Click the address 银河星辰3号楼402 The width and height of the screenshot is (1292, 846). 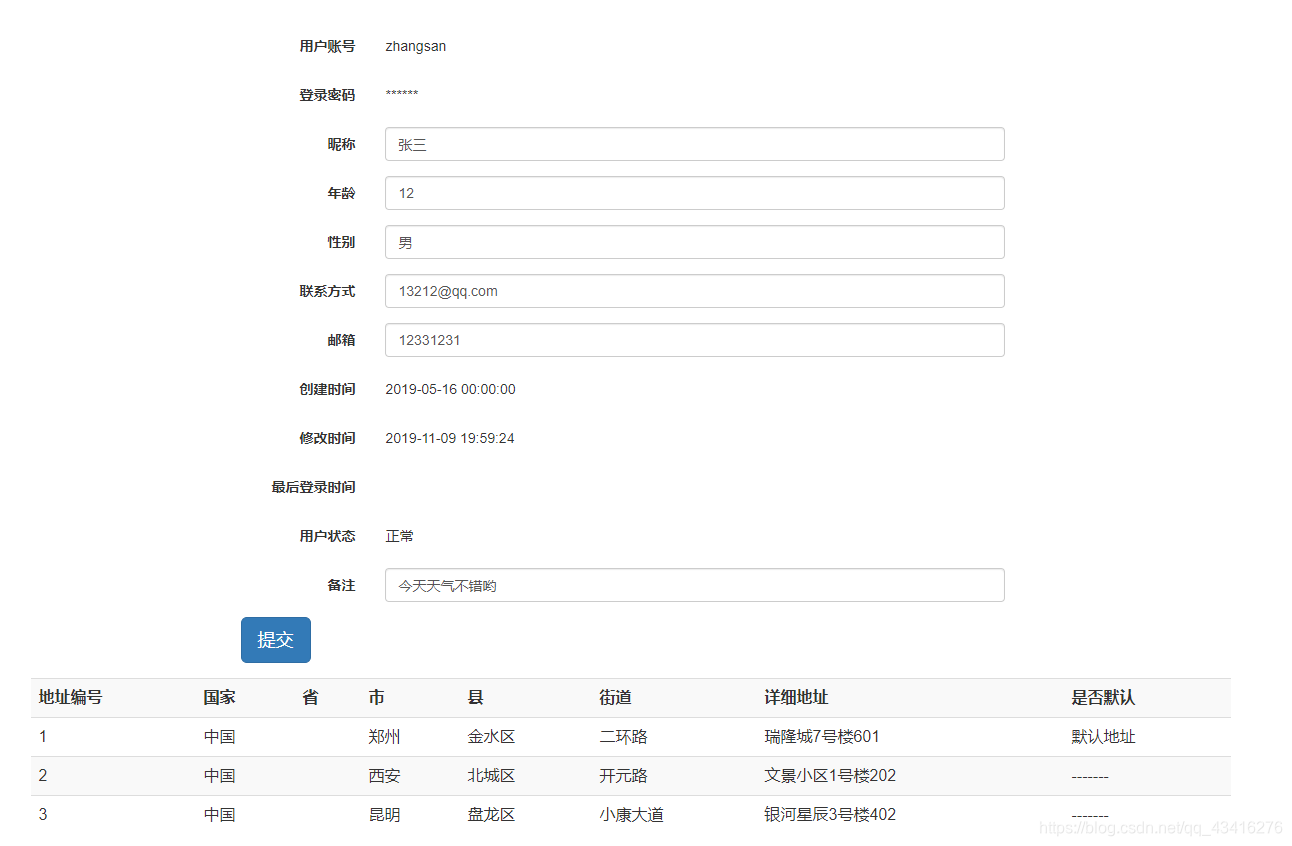click(831, 815)
